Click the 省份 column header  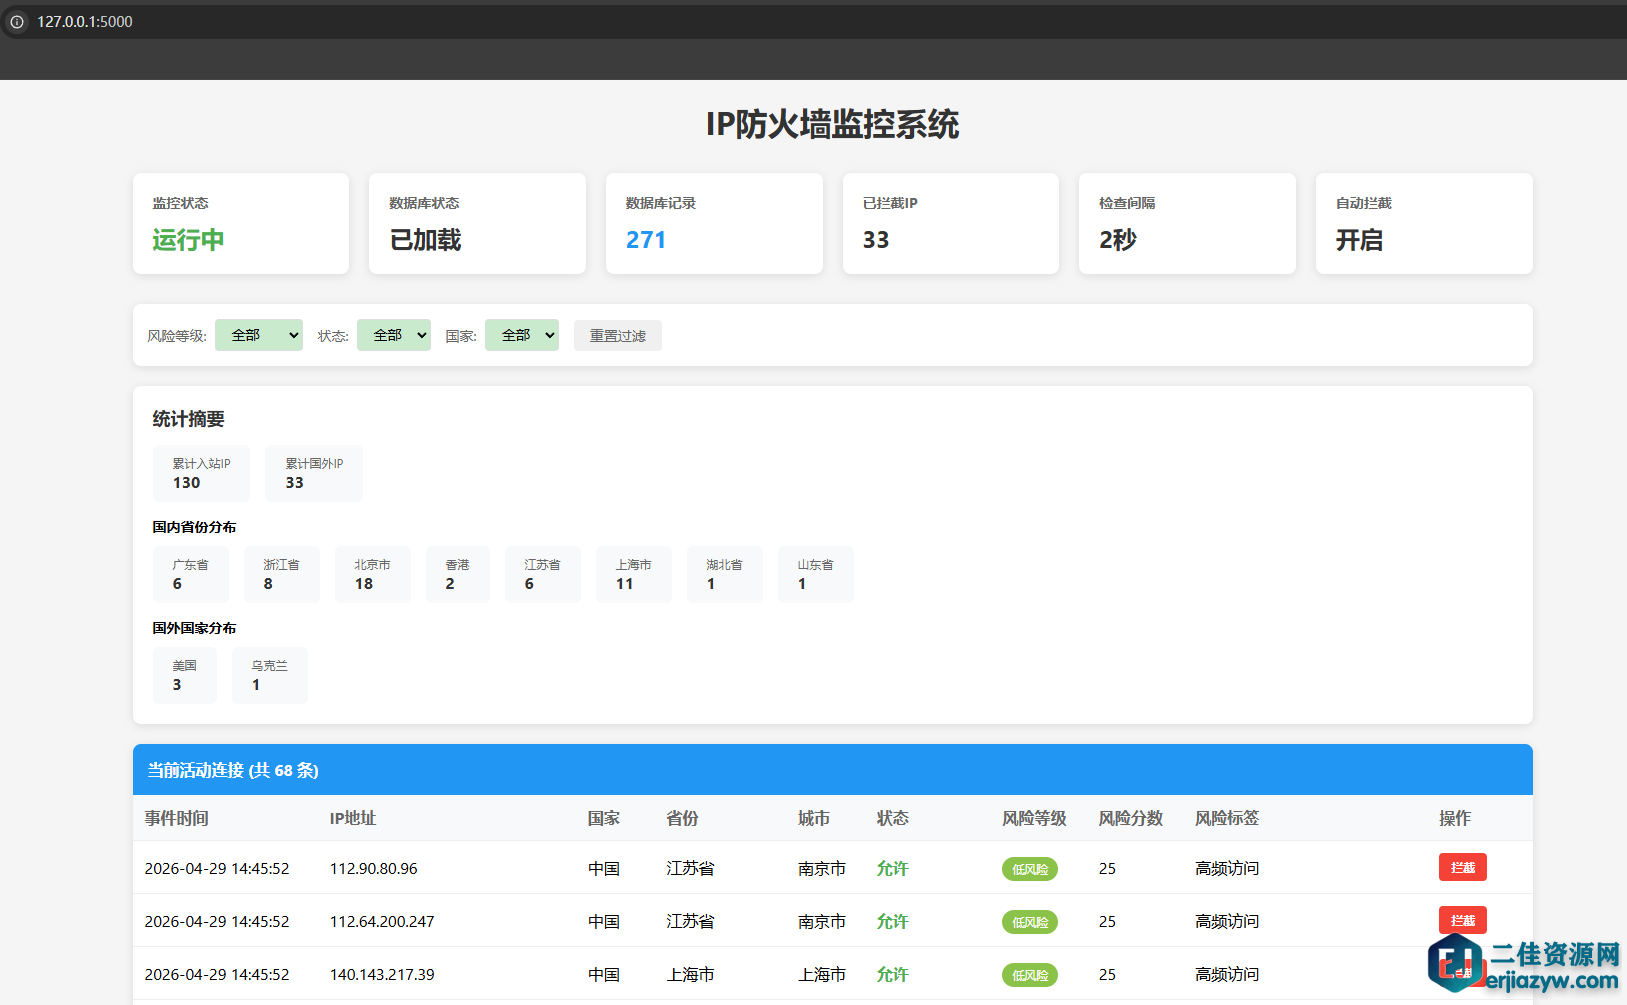click(682, 818)
